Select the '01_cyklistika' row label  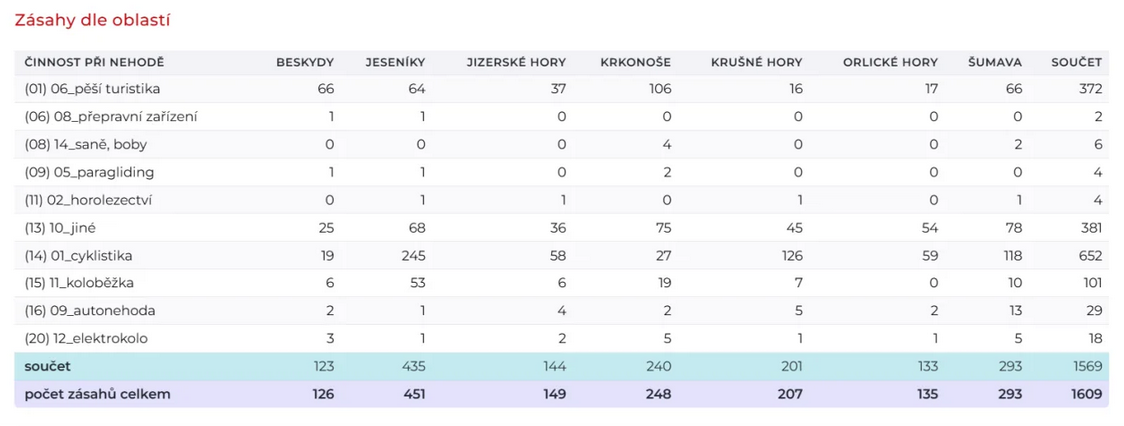pos(78,256)
